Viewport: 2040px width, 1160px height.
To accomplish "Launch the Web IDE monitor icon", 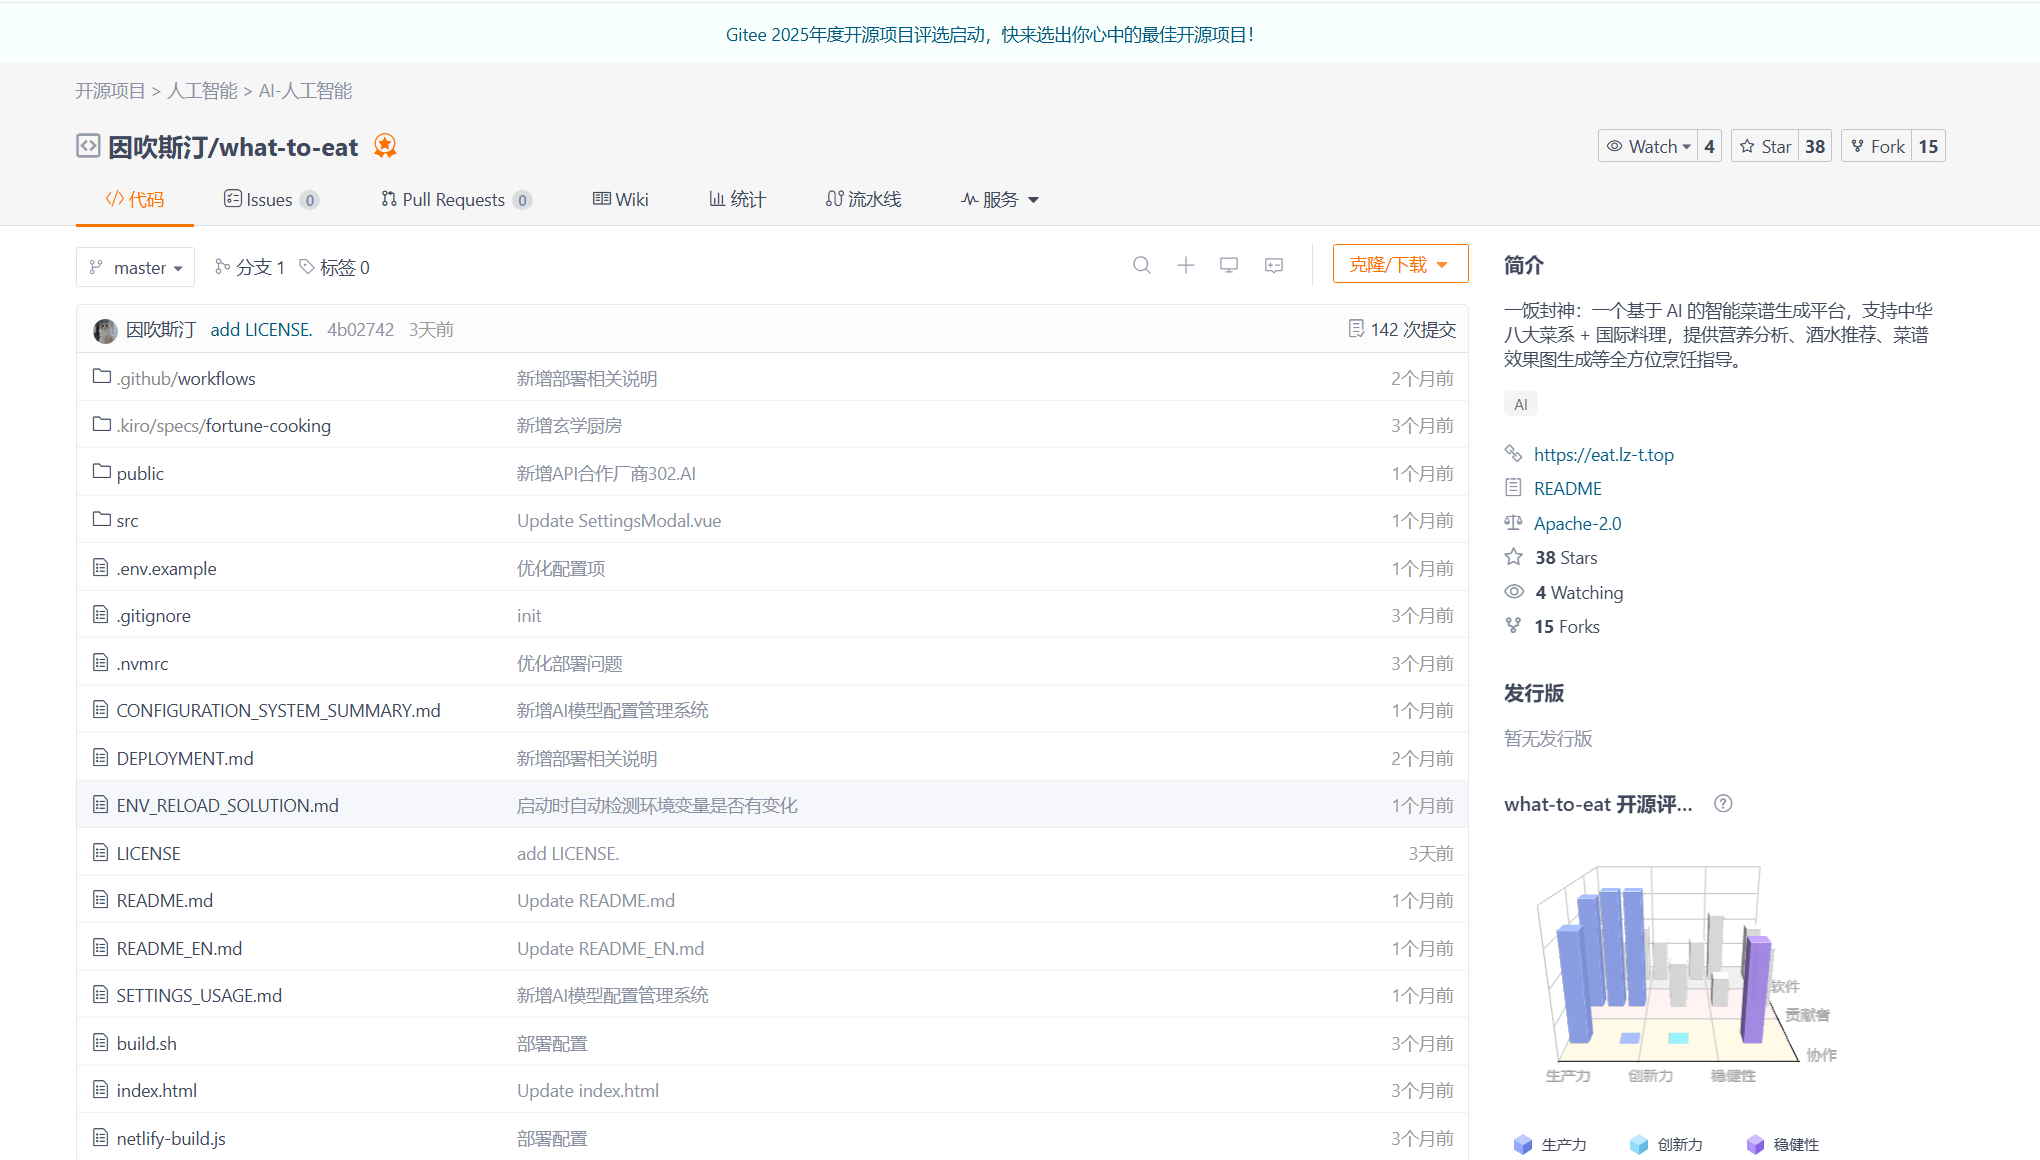I will tap(1229, 265).
